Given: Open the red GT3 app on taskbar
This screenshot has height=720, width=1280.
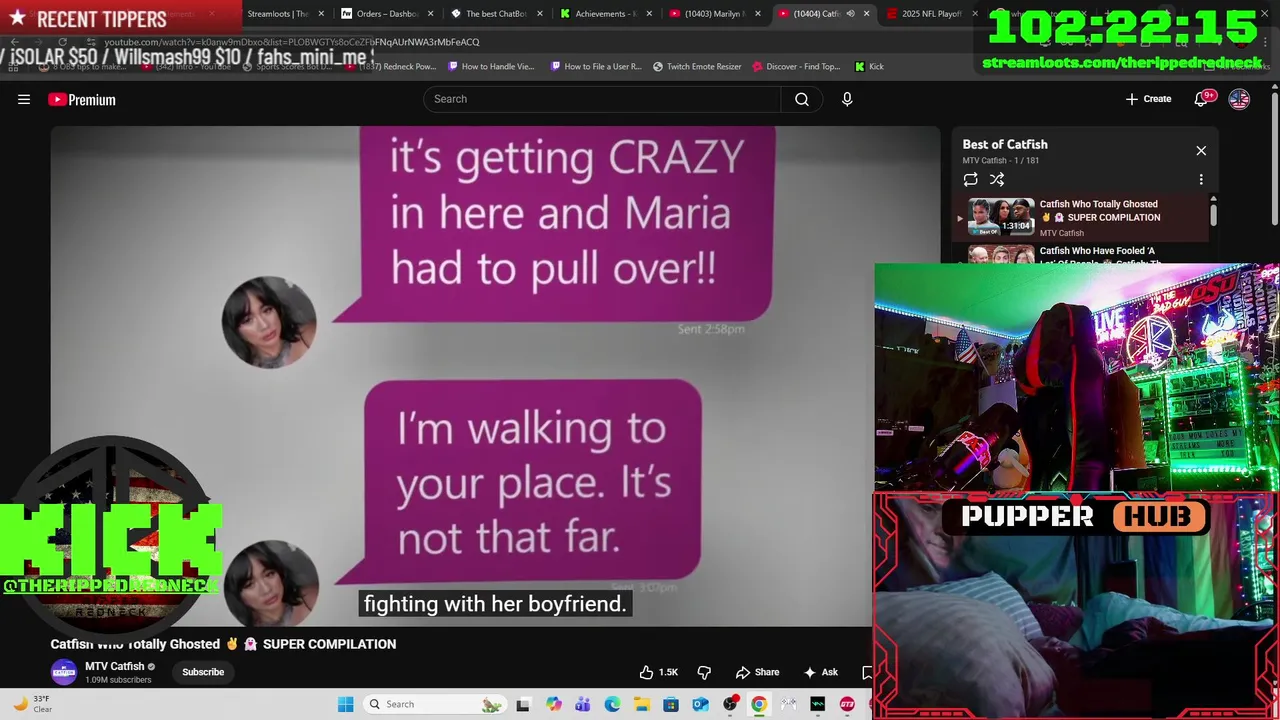Looking at the screenshot, I should [x=847, y=704].
